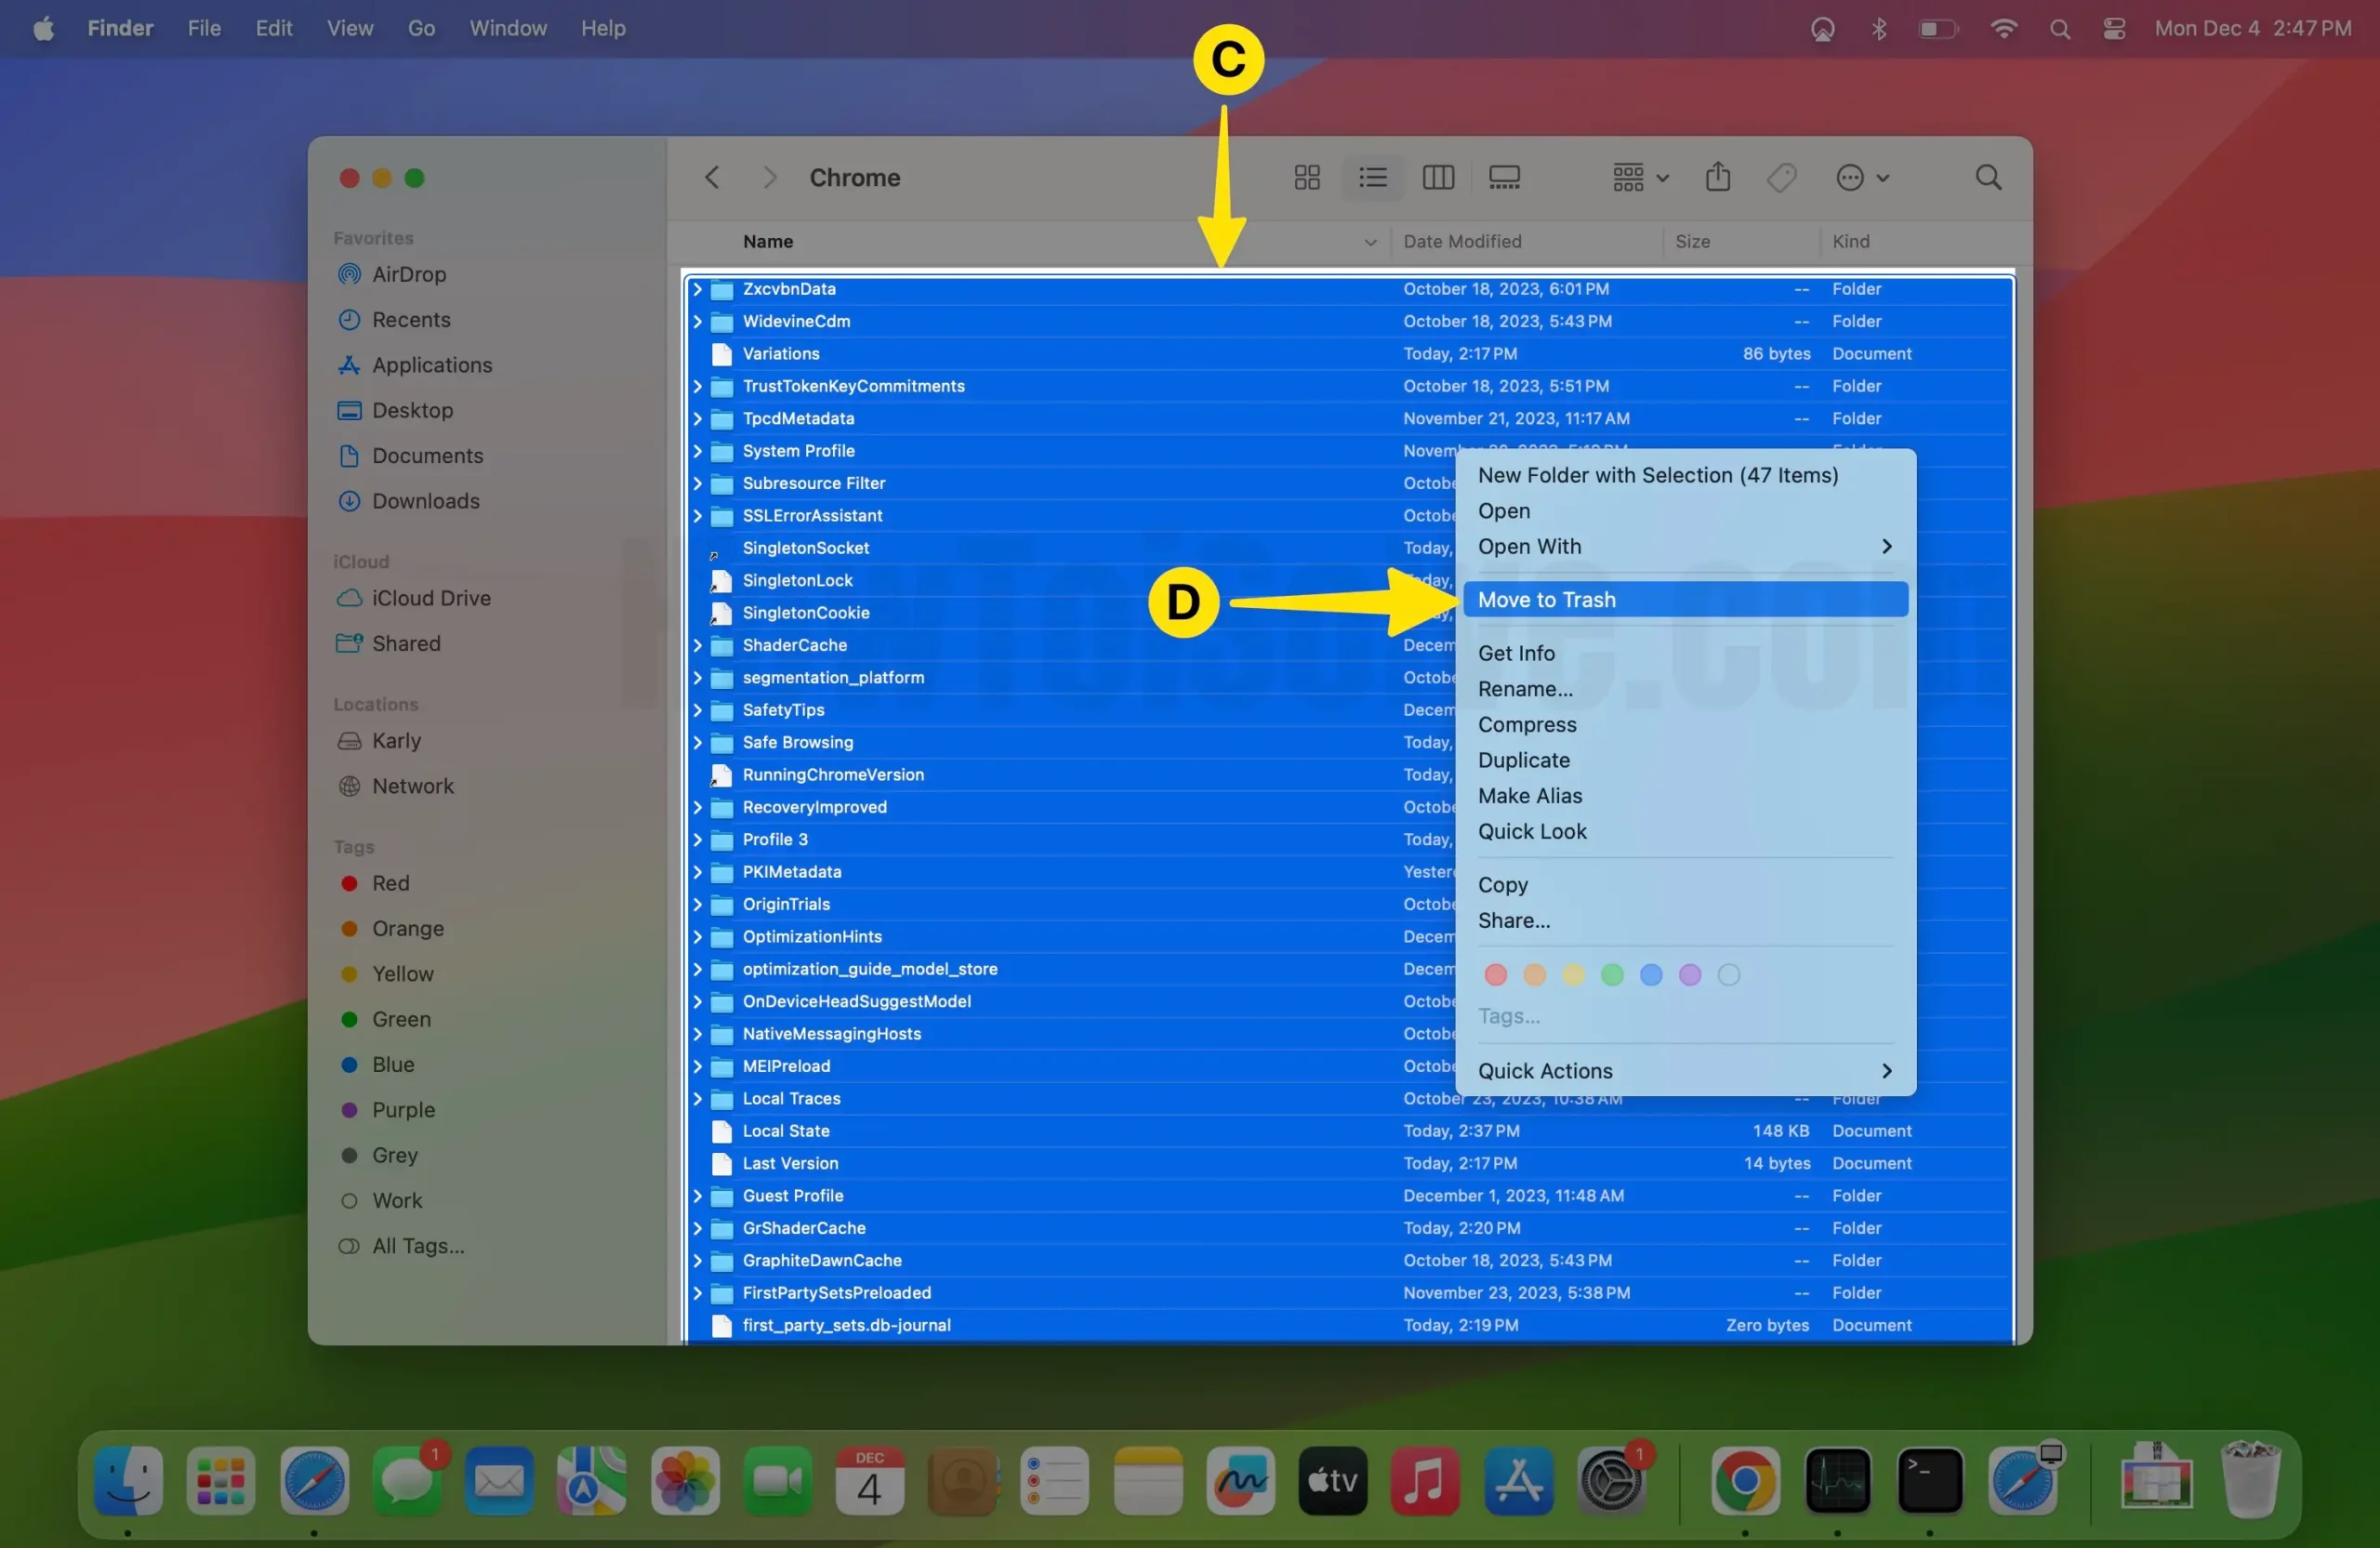Apply the red tag color dot
The width and height of the screenshot is (2380, 1548).
pyautogui.click(x=1495, y=975)
